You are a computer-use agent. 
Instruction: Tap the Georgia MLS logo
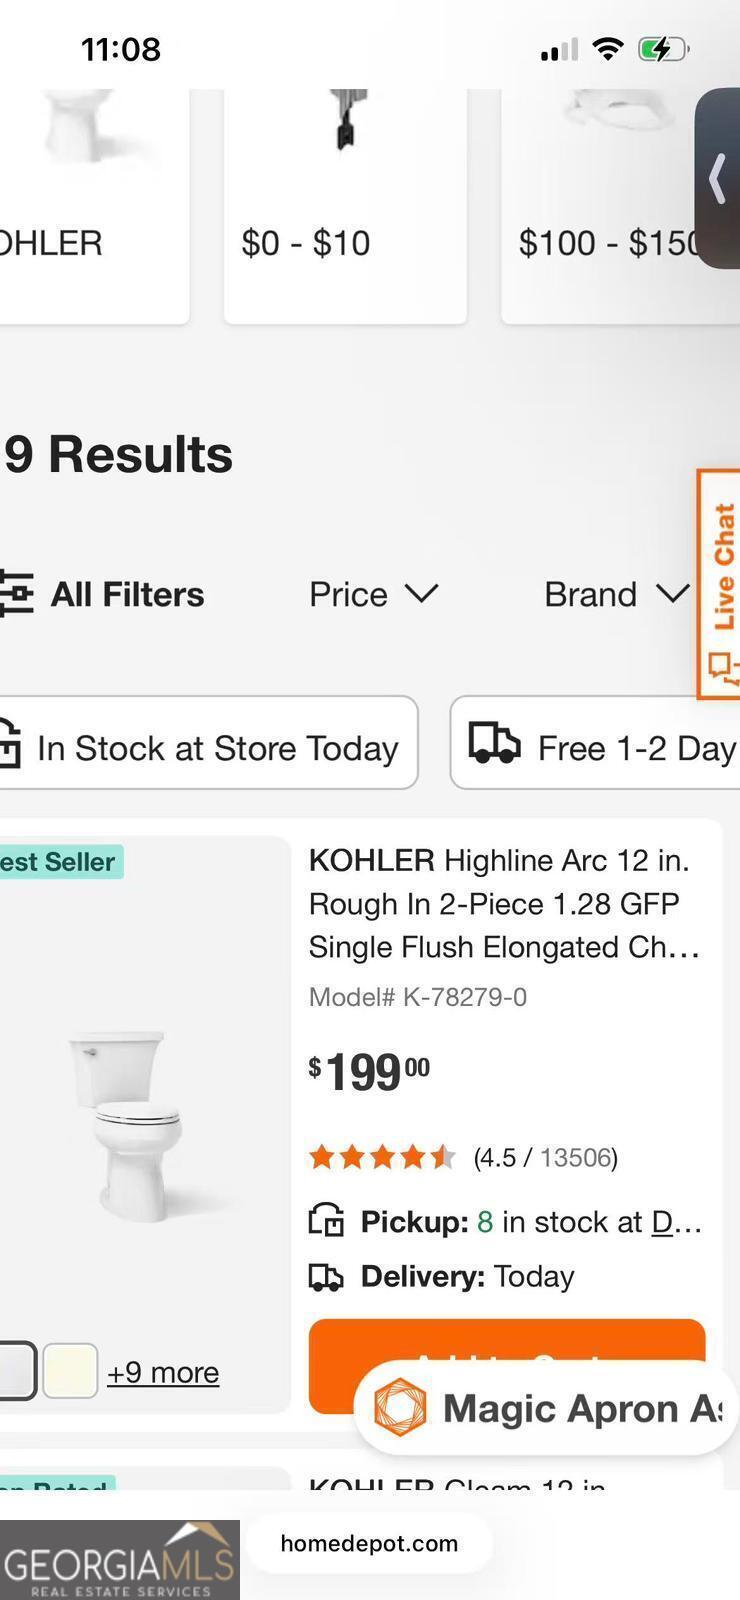119,1560
